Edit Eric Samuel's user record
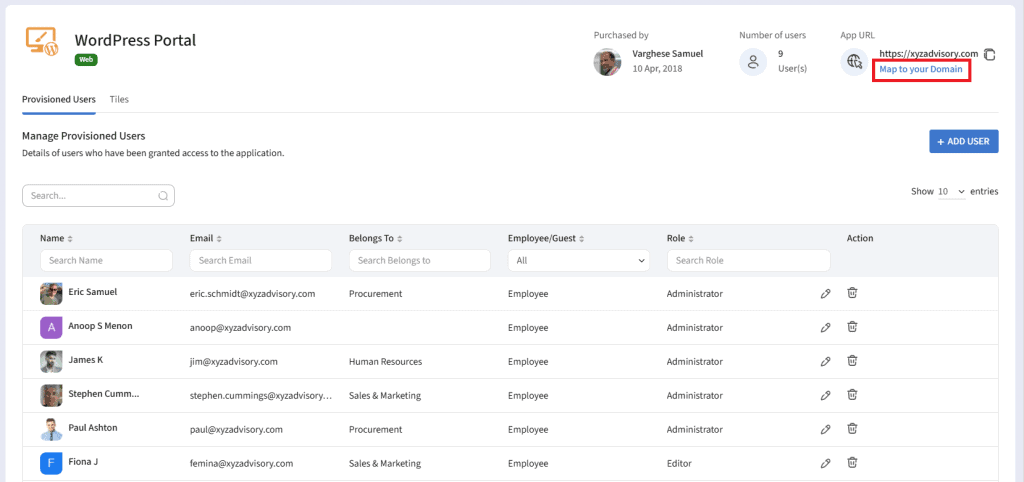Image resolution: width=1024 pixels, height=482 pixels. point(825,294)
